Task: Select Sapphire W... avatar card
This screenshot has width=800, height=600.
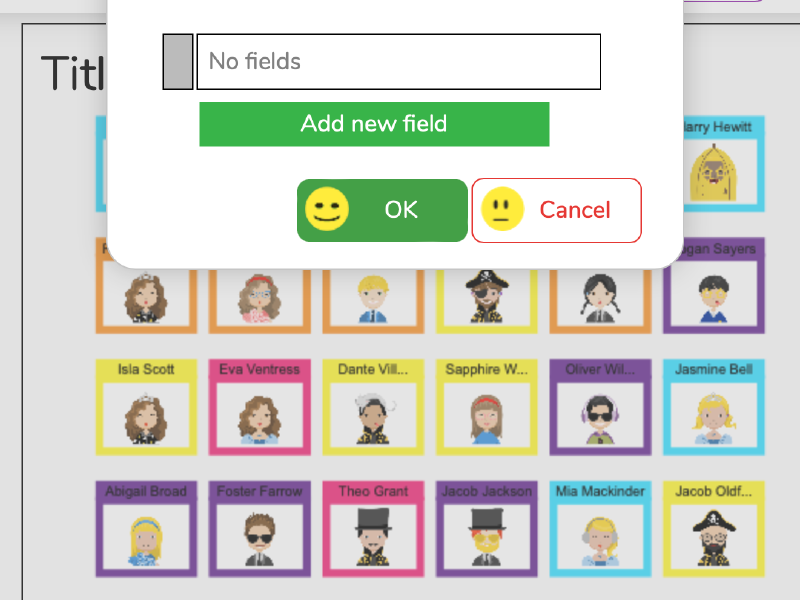Action: coord(486,407)
